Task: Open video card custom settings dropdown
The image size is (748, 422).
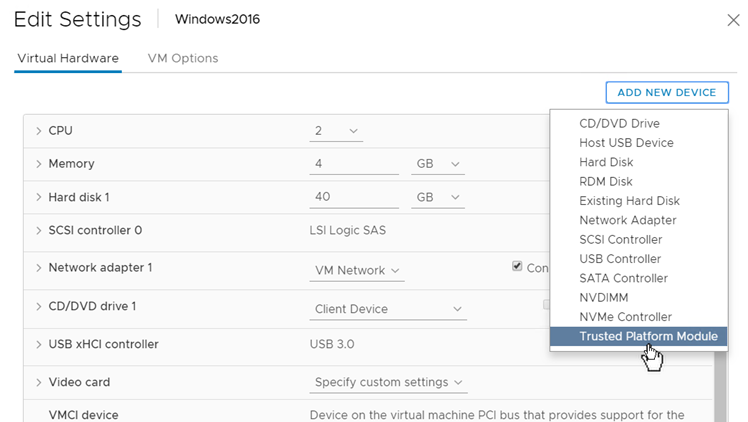Action: click(x=388, y=382)
